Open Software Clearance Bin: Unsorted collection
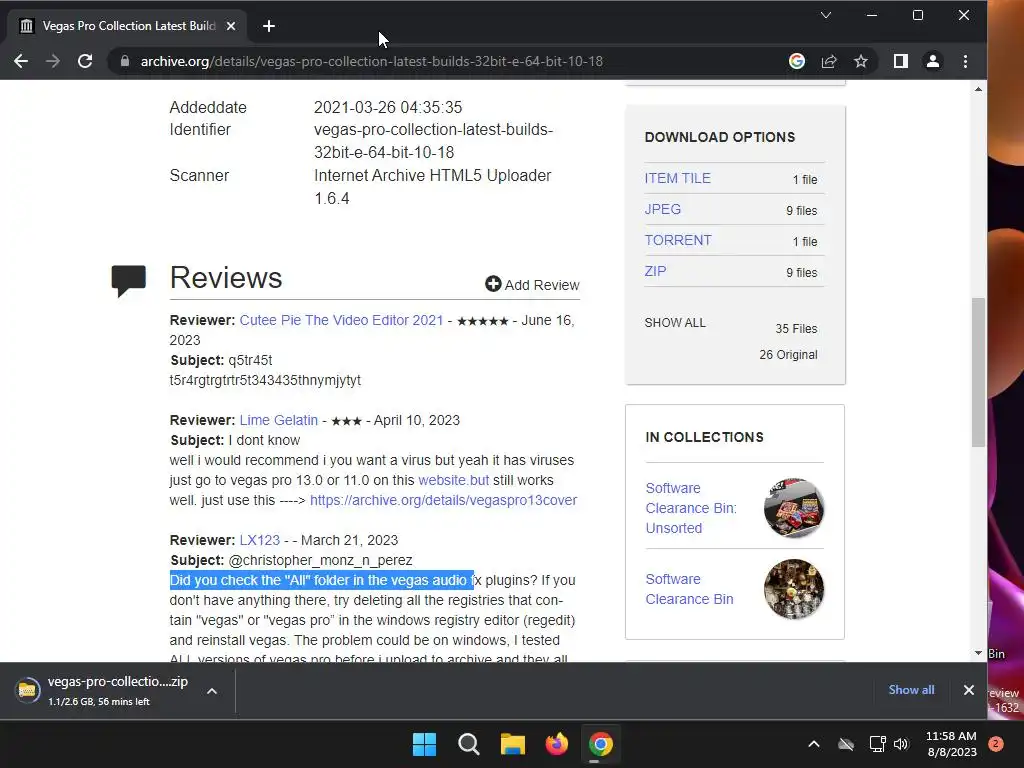 point(691,508)
